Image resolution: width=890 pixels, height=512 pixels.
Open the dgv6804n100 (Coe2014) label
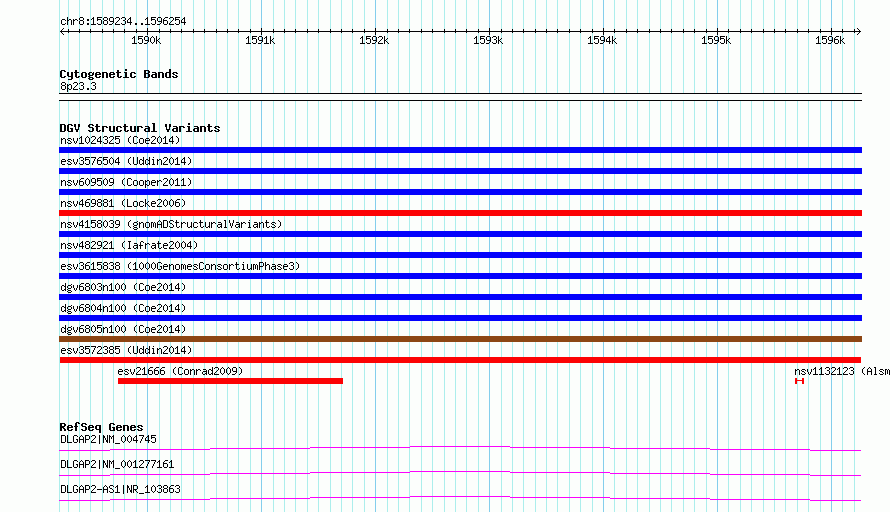pos(123,308)
